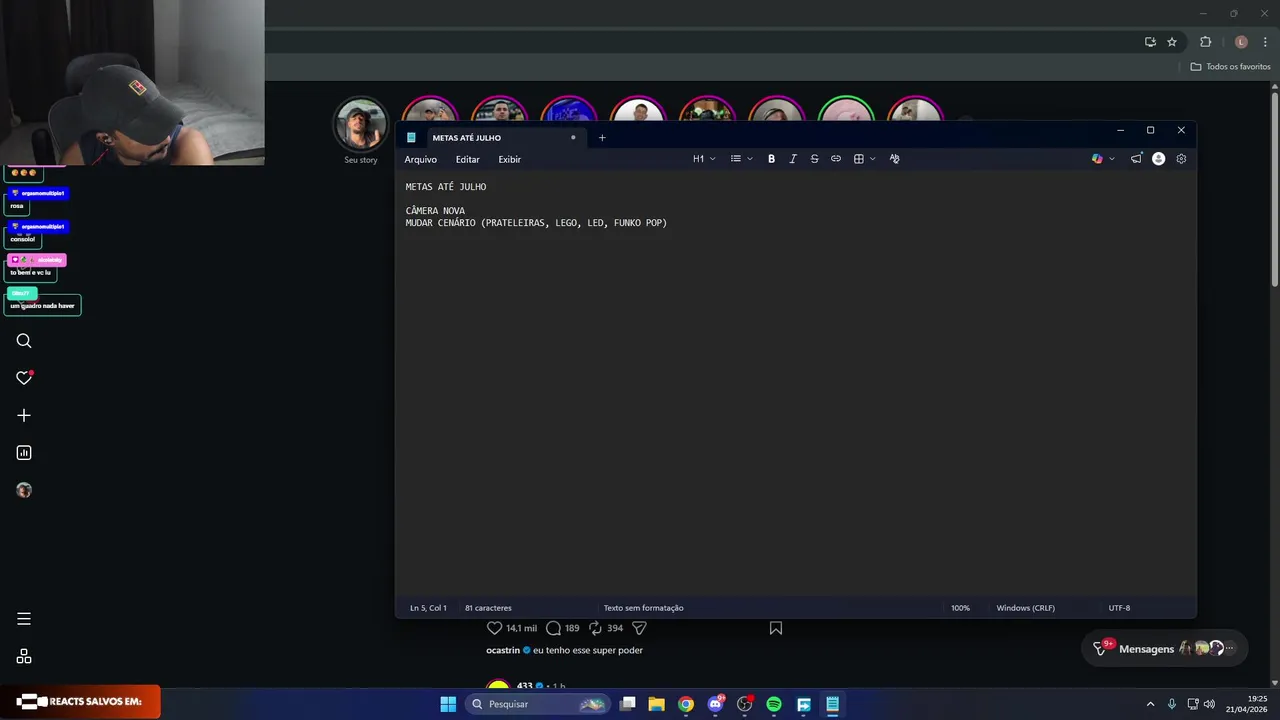Open the sidebar search icon
This screenshot has height=720, width=1280.
[x=24, y=341]
